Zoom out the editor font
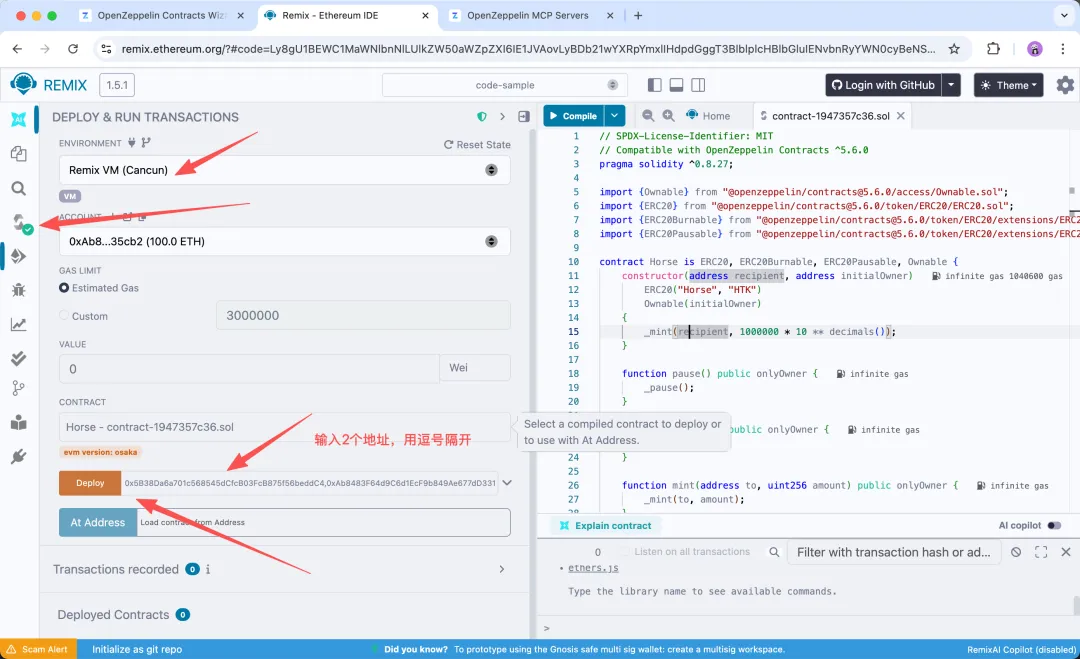Viewport: 1080px width, 659px height. click(647, 116)
